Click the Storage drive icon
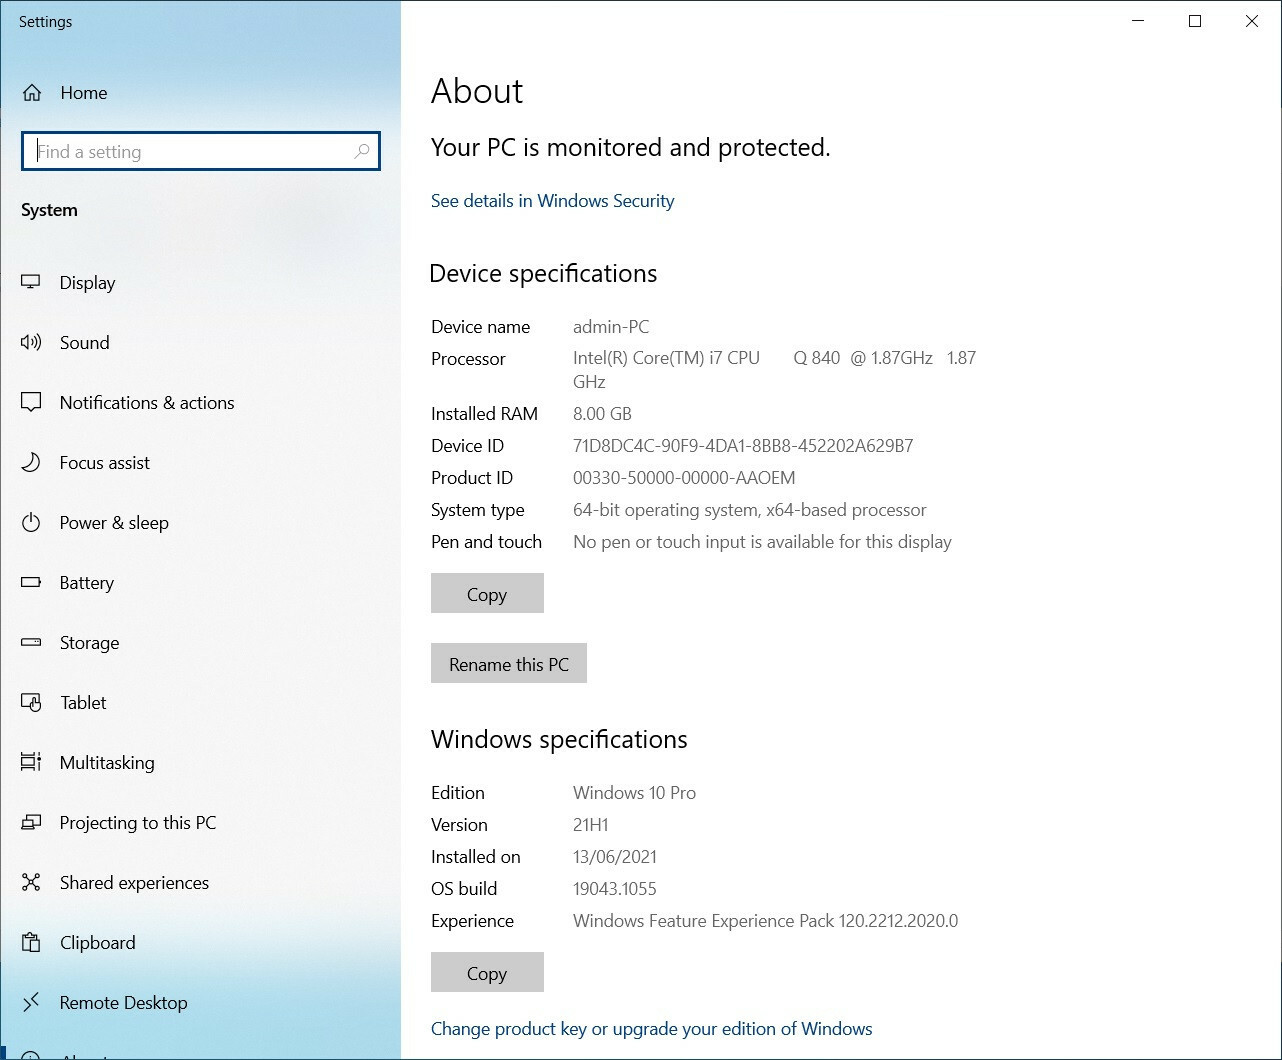1282x1060 pixels. click(x=31, y=642)
